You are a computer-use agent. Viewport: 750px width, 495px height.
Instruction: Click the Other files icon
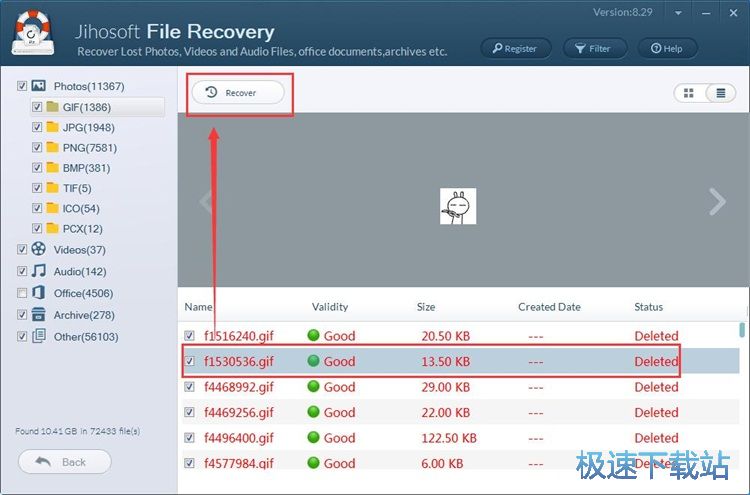[x=39, y=336]
